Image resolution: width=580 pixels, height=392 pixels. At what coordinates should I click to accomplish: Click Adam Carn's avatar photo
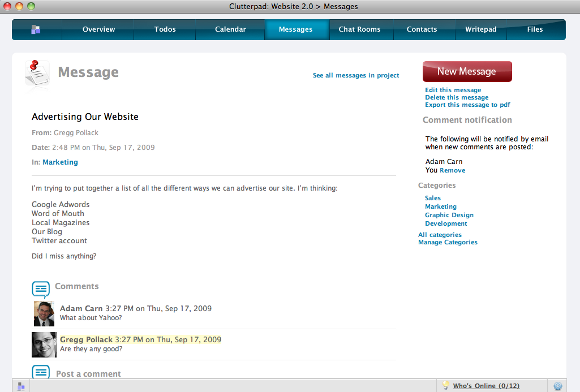(x=44, y=314)
